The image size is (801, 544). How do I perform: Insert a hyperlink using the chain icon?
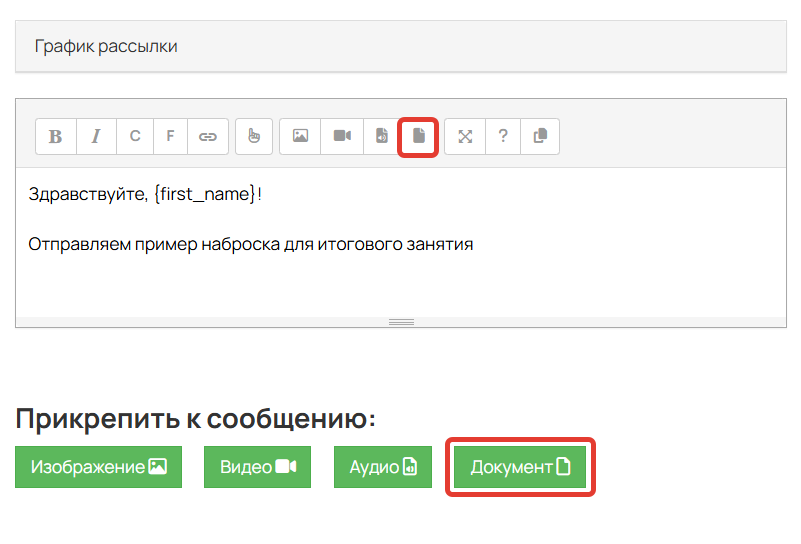pyautogui.click(x=208, y=136)
